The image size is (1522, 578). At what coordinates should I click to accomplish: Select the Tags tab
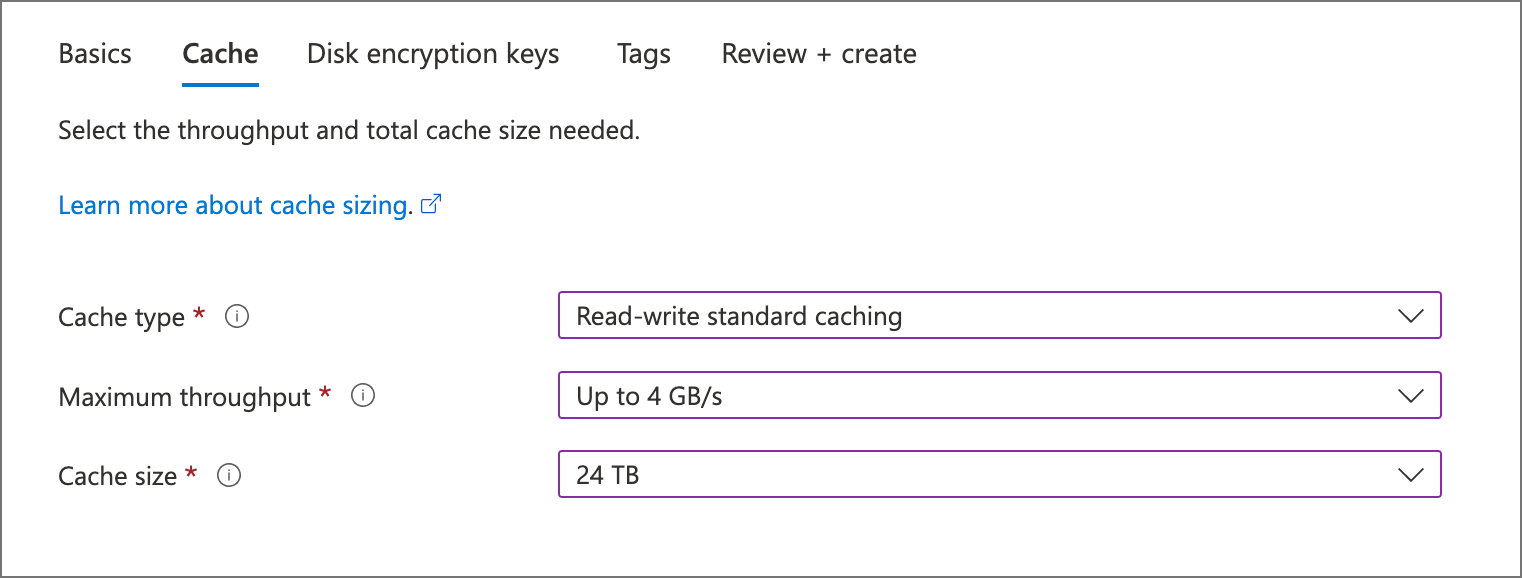643,54
